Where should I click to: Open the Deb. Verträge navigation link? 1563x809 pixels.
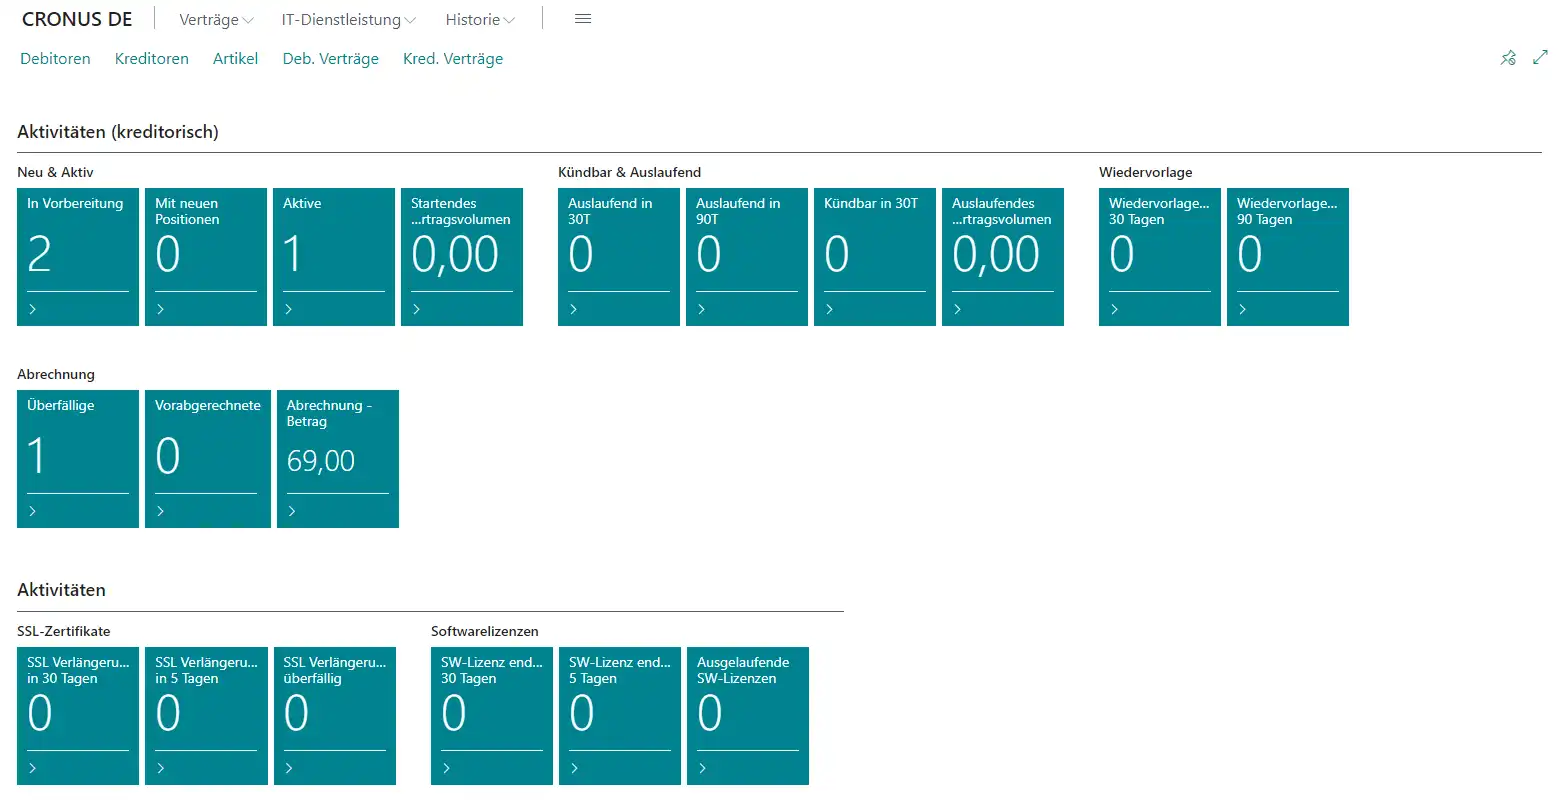pos(331,59)
